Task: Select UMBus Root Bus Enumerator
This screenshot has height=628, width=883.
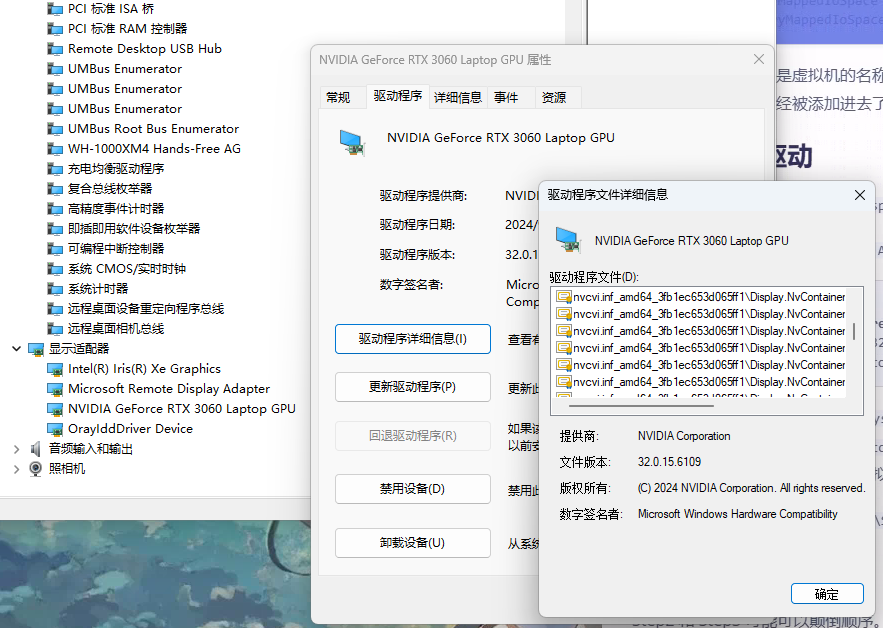Action: (x=153, y=129)
